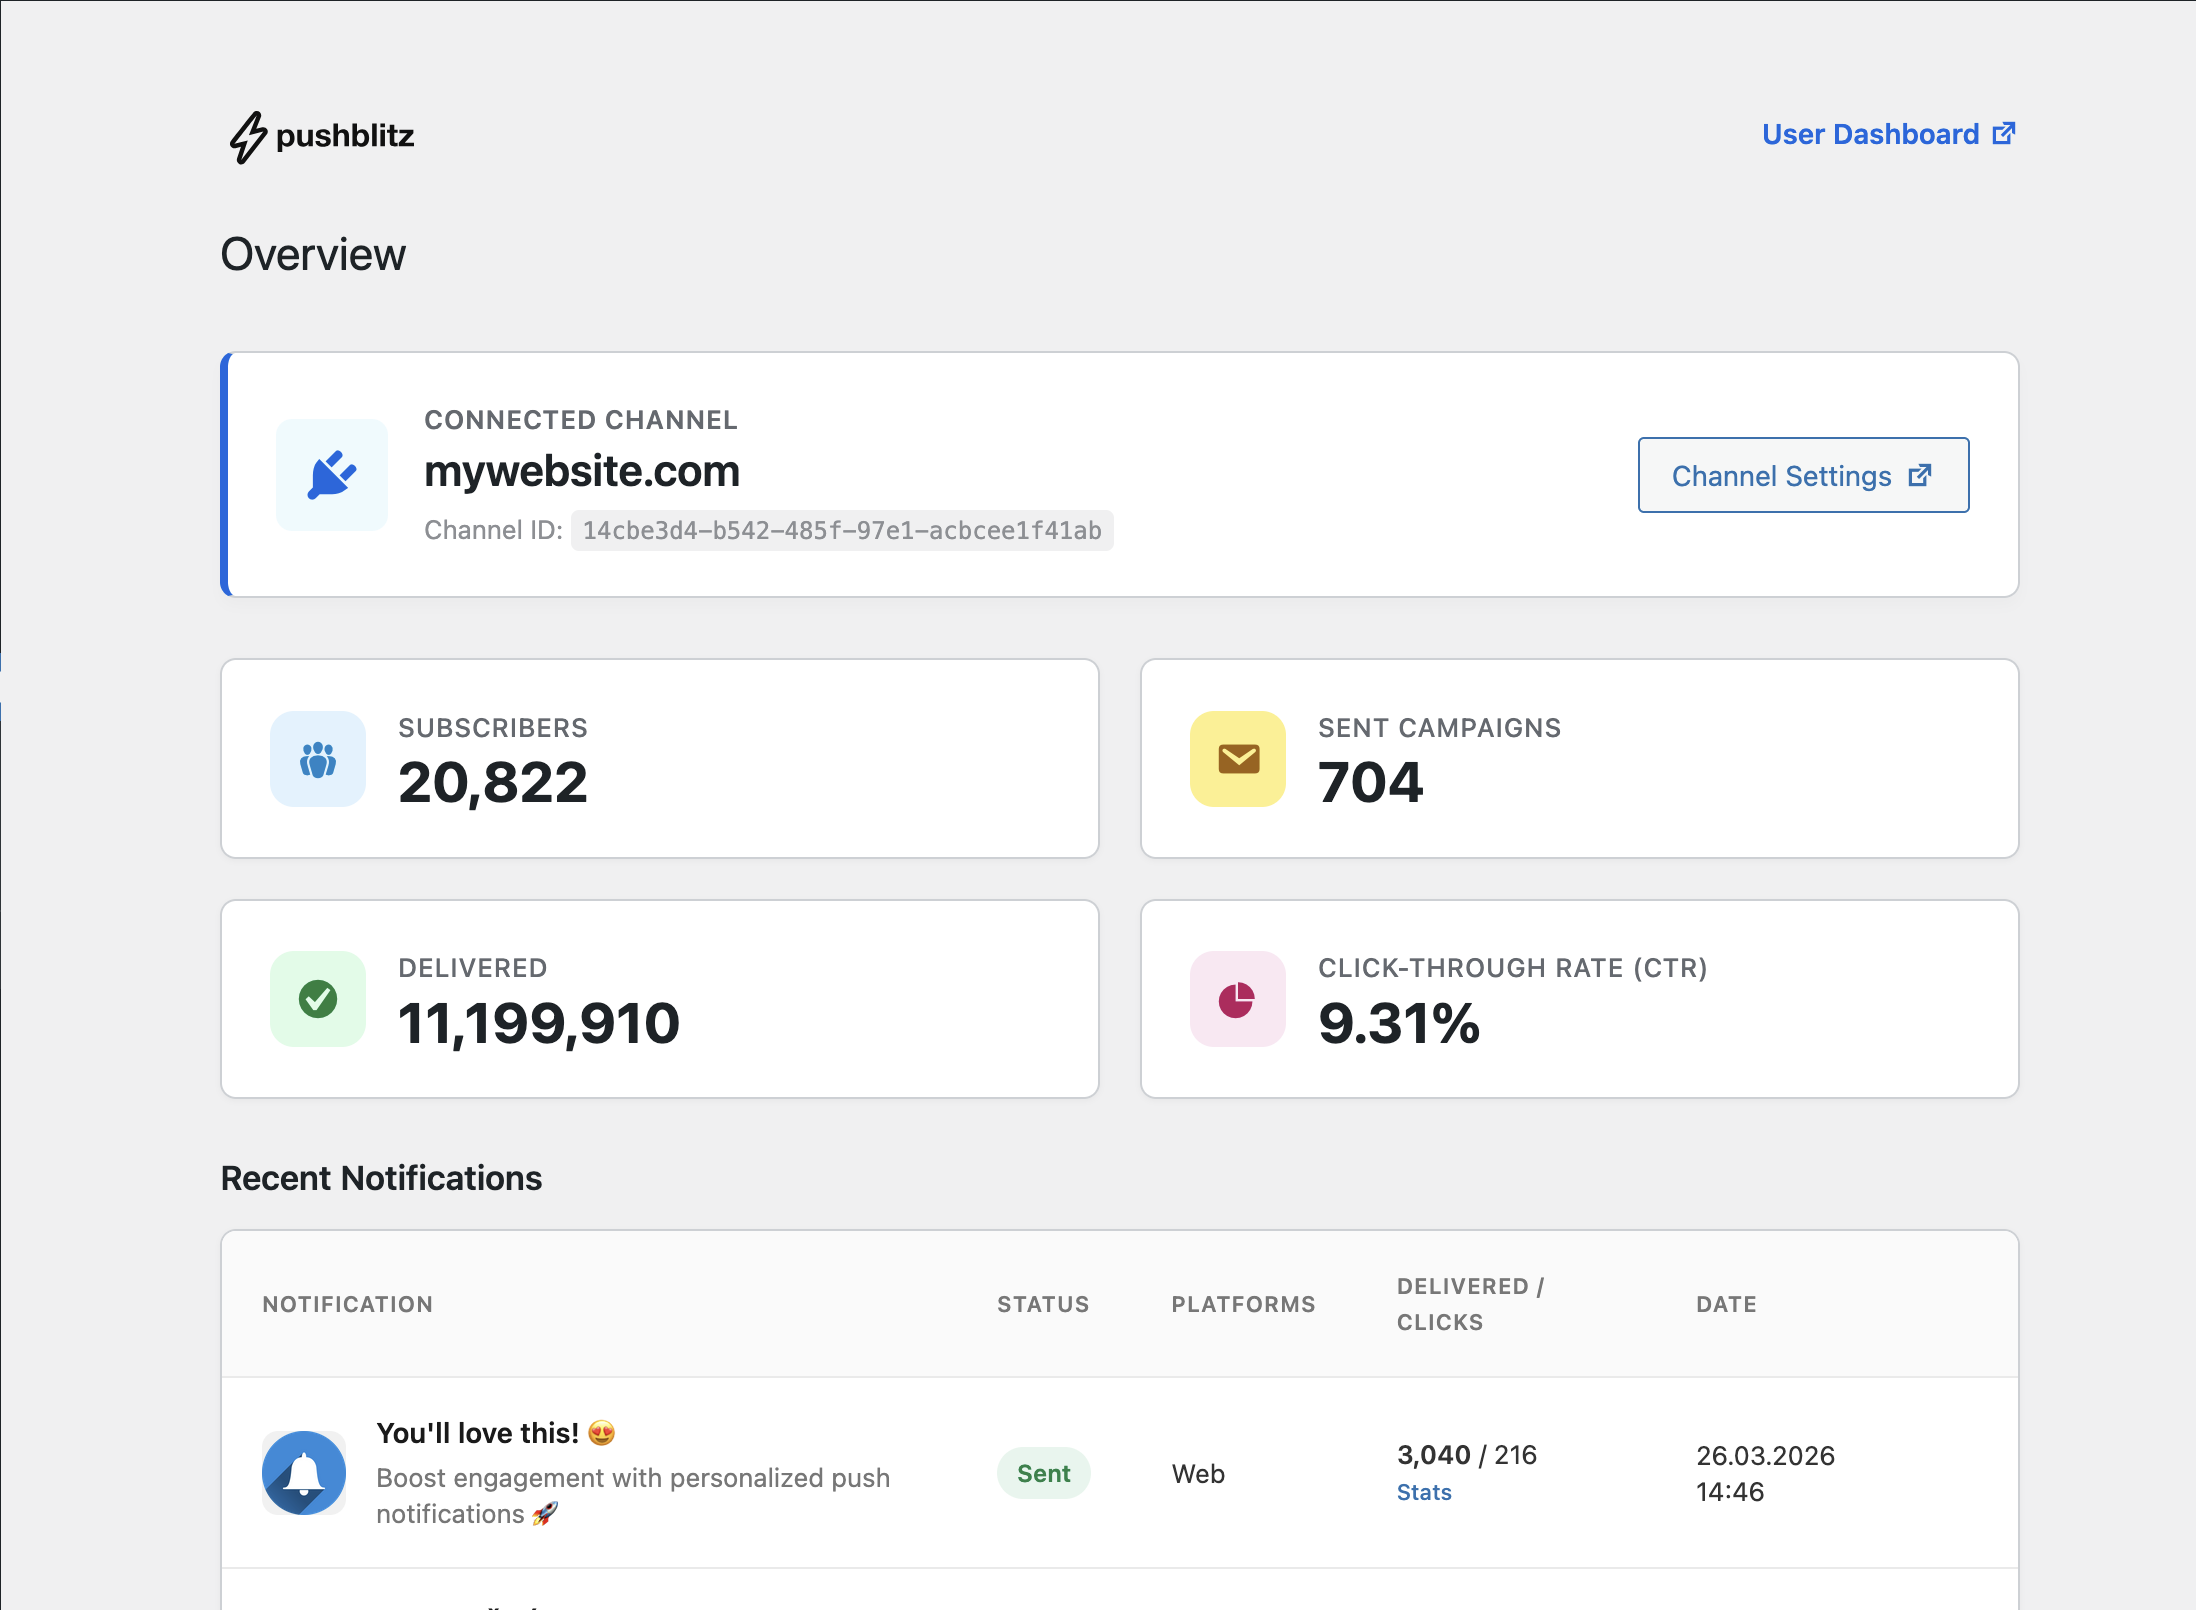Click the plug icon for connected channel
The image size is (2196, 1610).
(x=332, y=475)
